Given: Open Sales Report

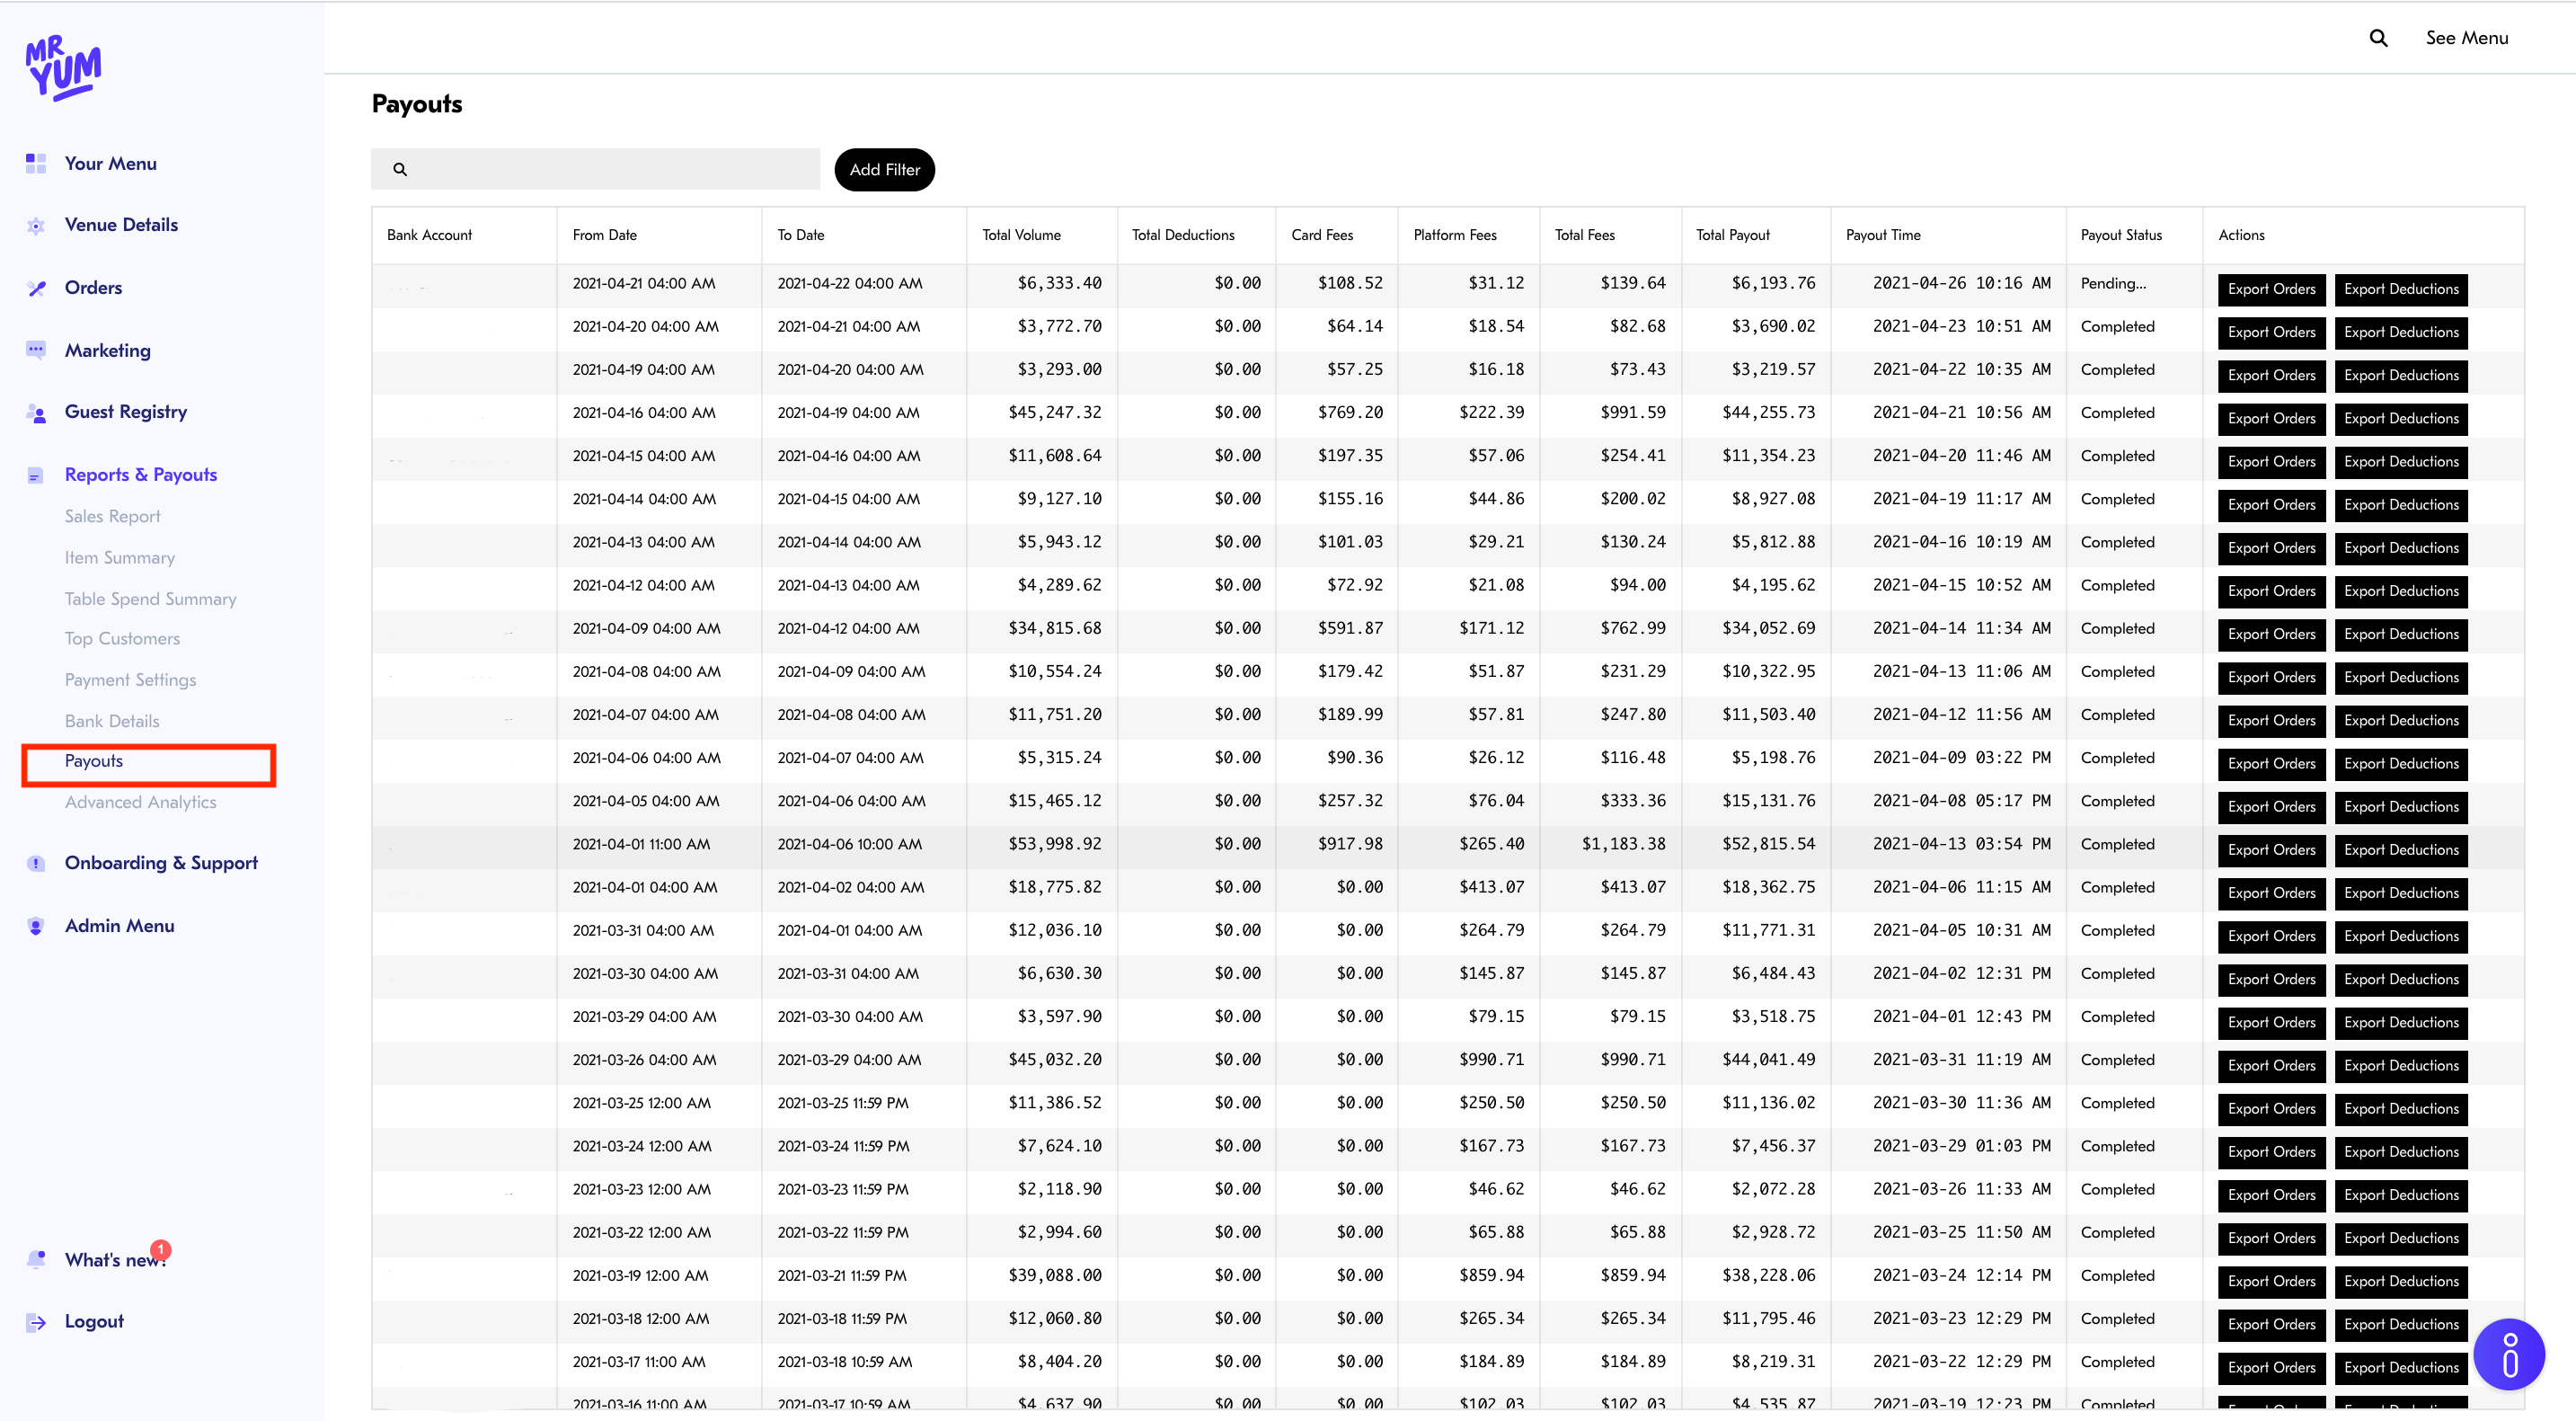Looking at the screenshot, I should pyautogui.click(x=112, y=516).
